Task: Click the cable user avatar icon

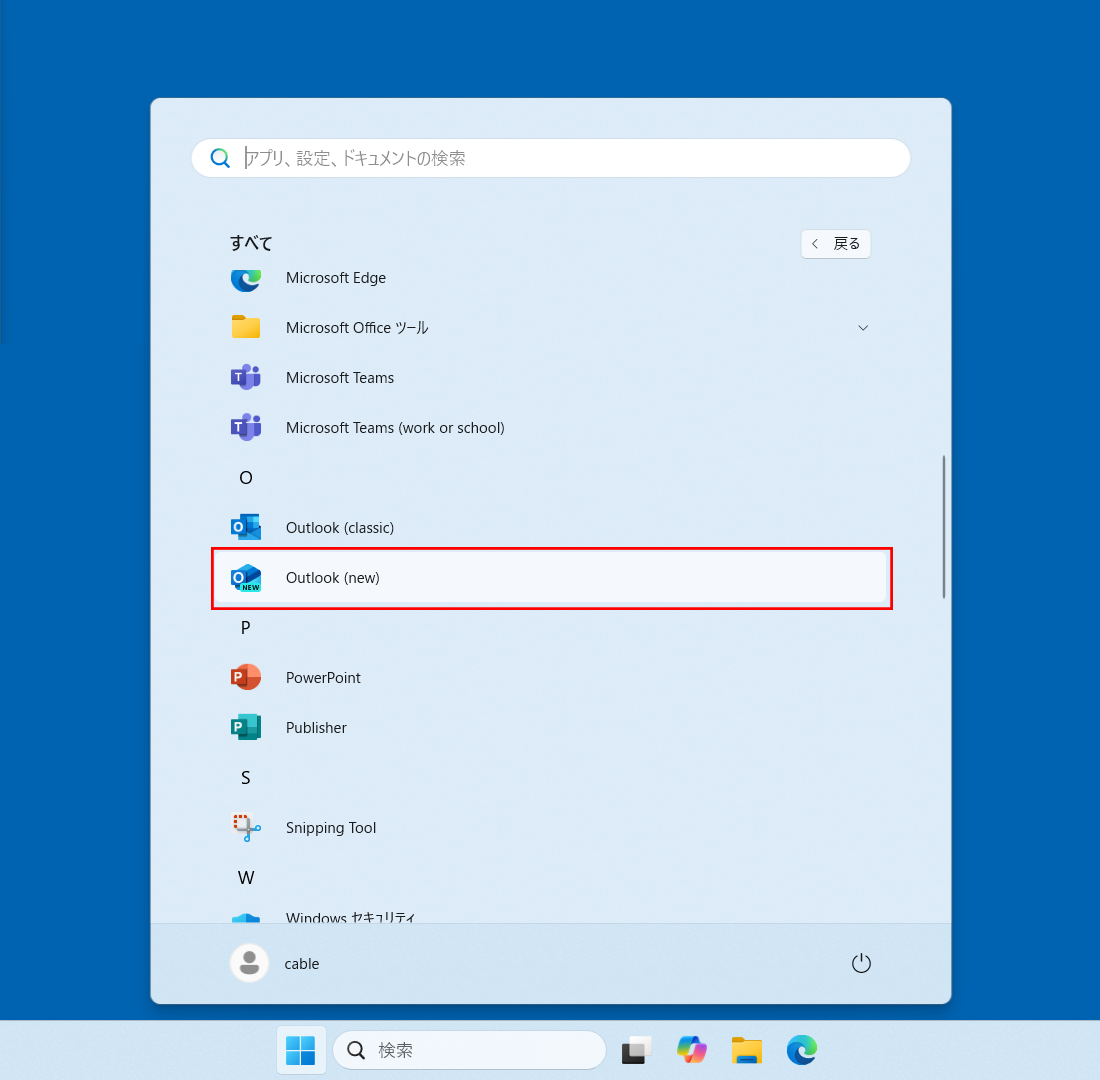Action: (x=249, y=963)
